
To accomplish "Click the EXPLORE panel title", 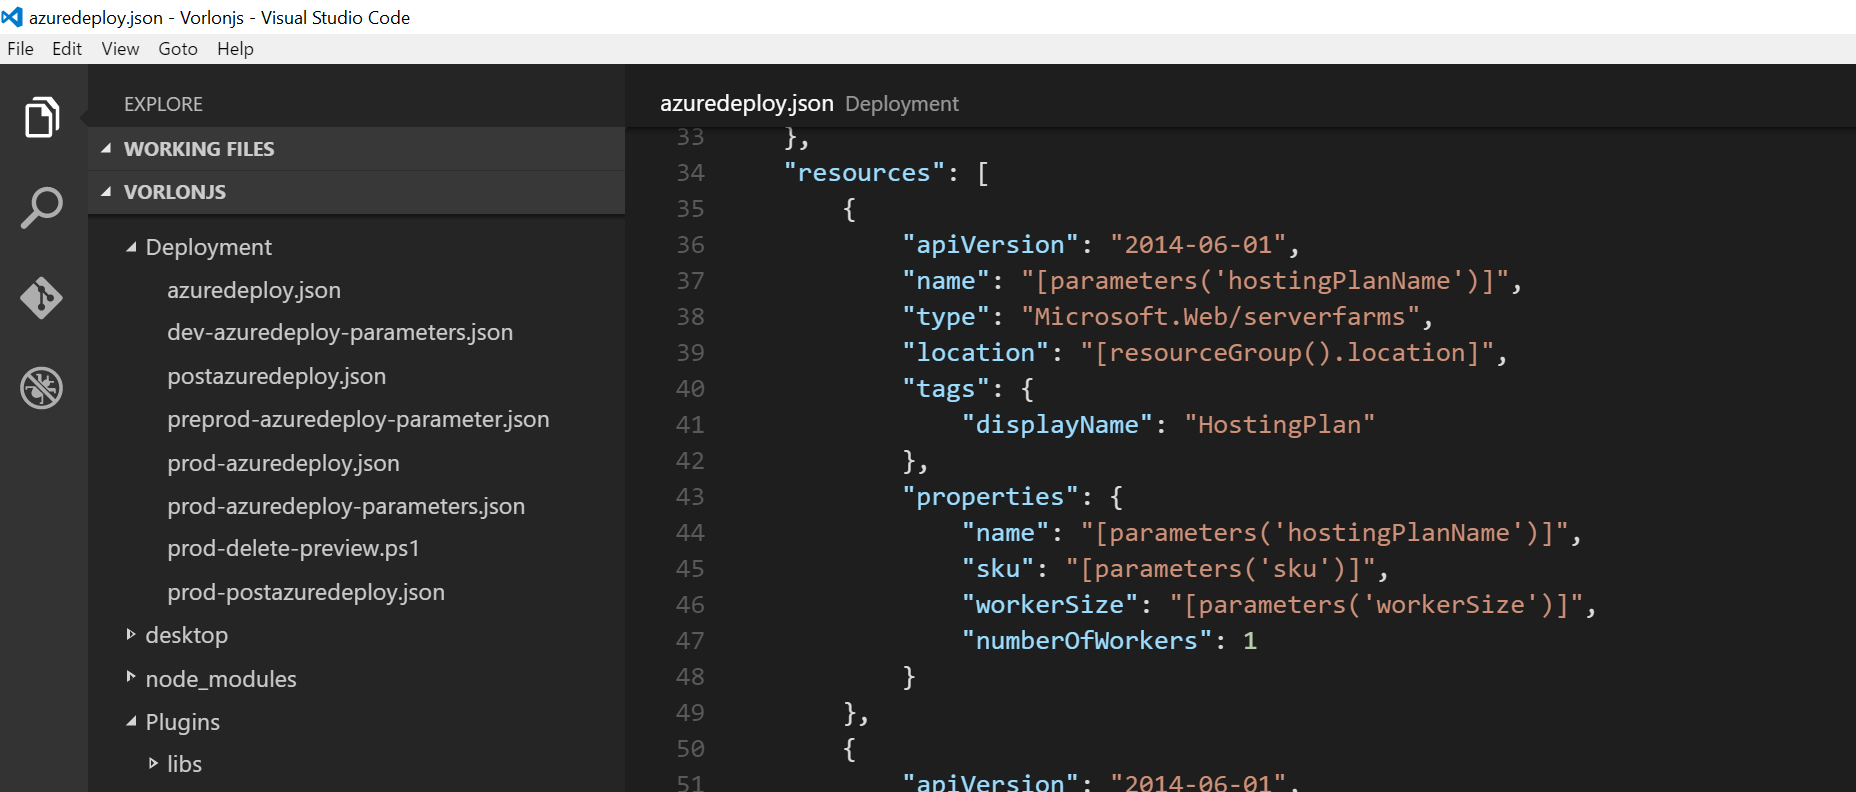I will [x=163, y=104].
